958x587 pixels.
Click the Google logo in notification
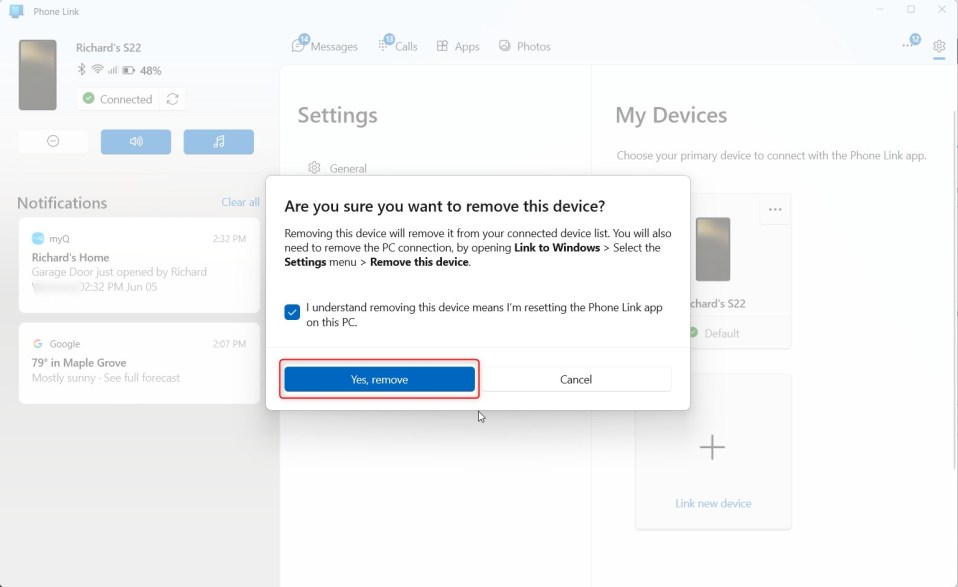[38, 343]
